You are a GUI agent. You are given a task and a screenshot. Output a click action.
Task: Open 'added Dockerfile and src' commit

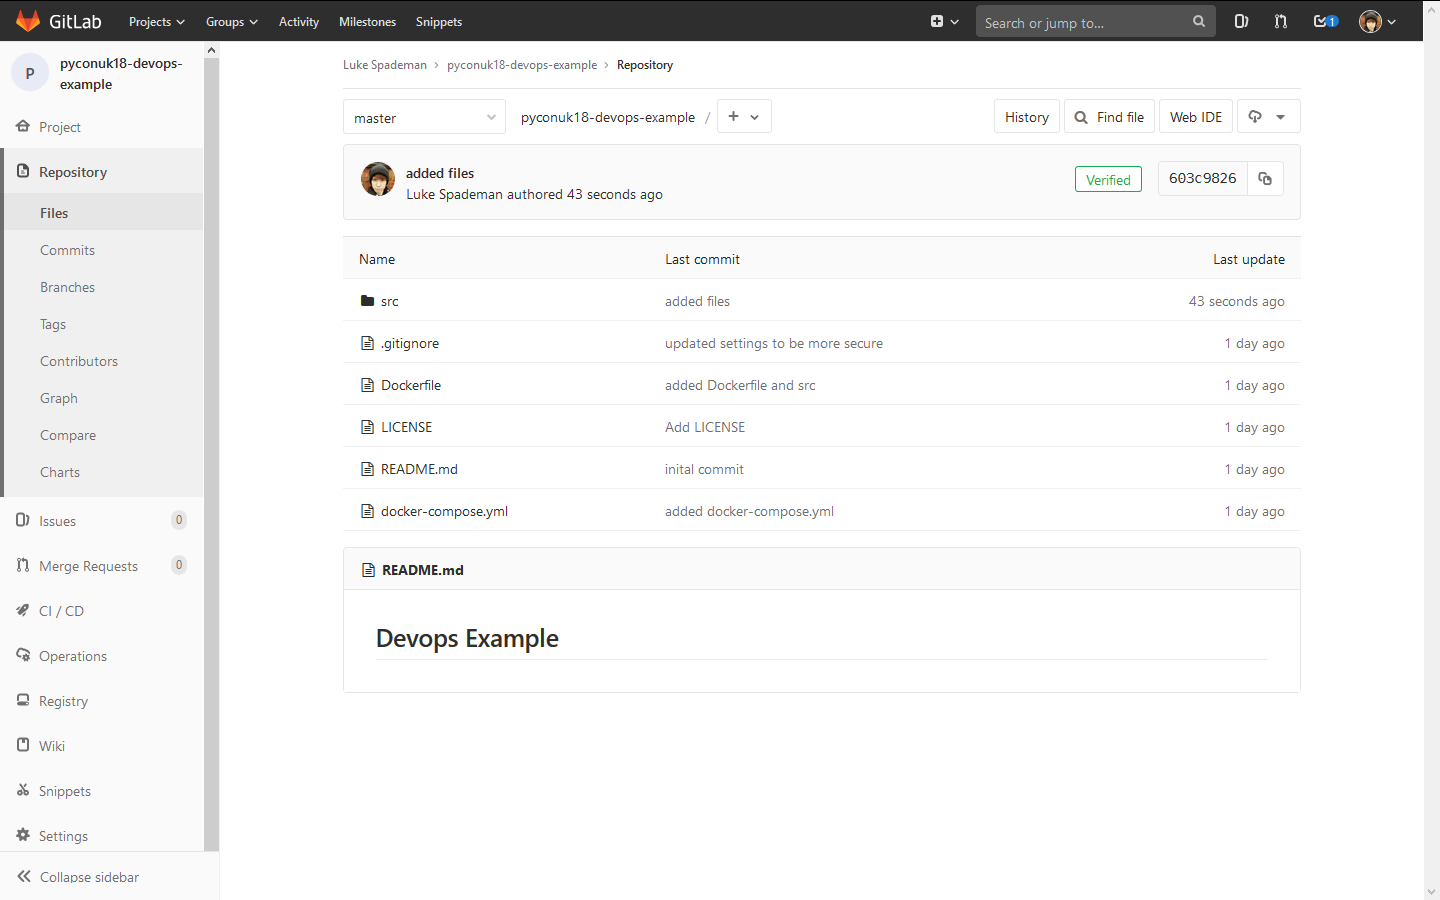point(740,385)
